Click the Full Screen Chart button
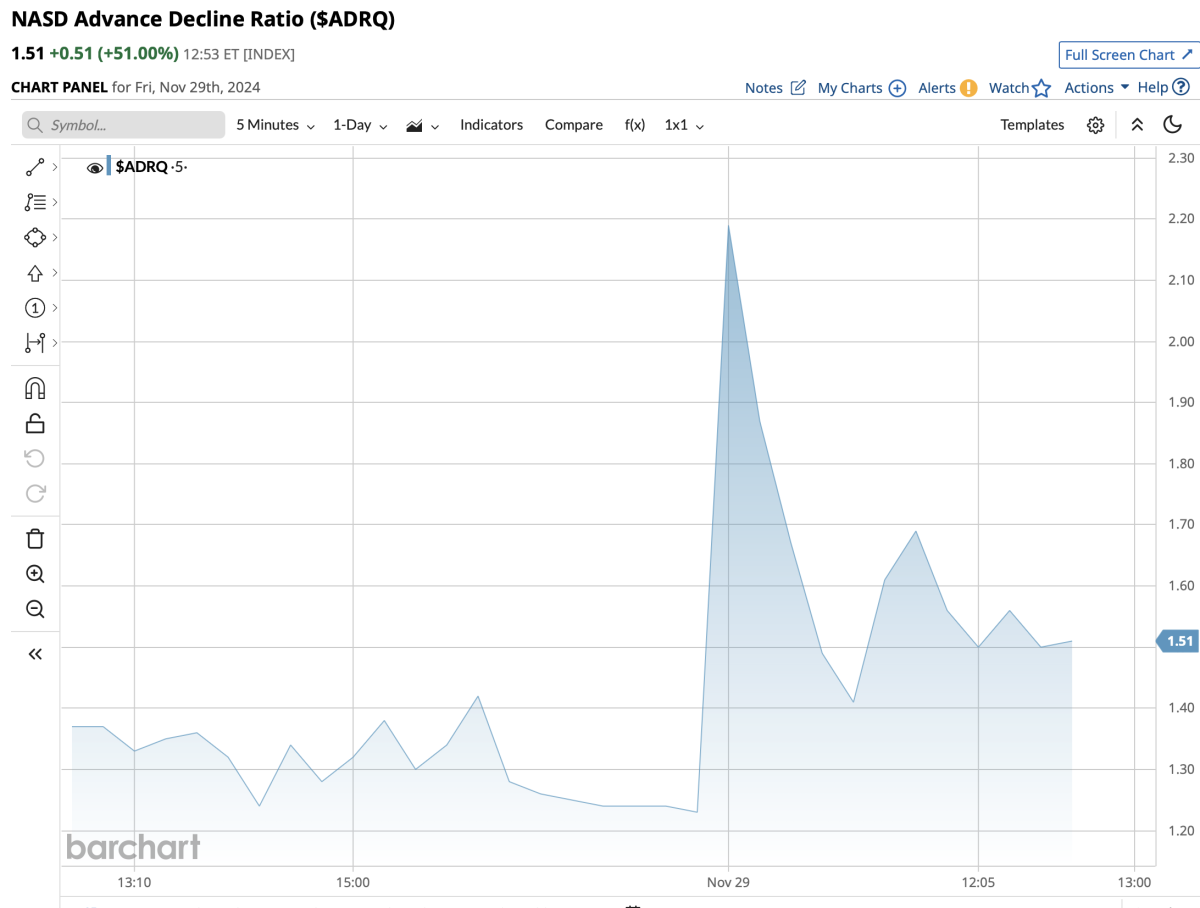Screen dimensions: 1200x908 pos(1128,55)
